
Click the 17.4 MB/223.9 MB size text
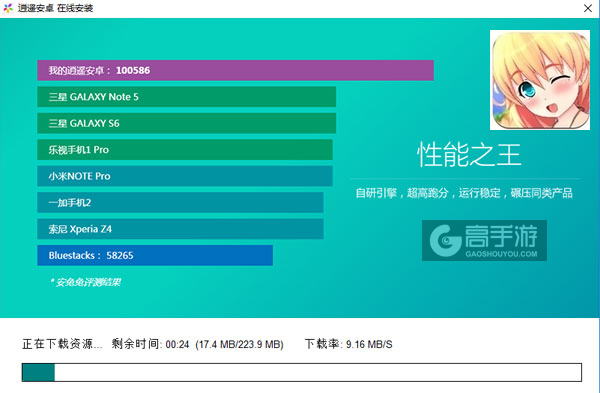click(240, 344)
